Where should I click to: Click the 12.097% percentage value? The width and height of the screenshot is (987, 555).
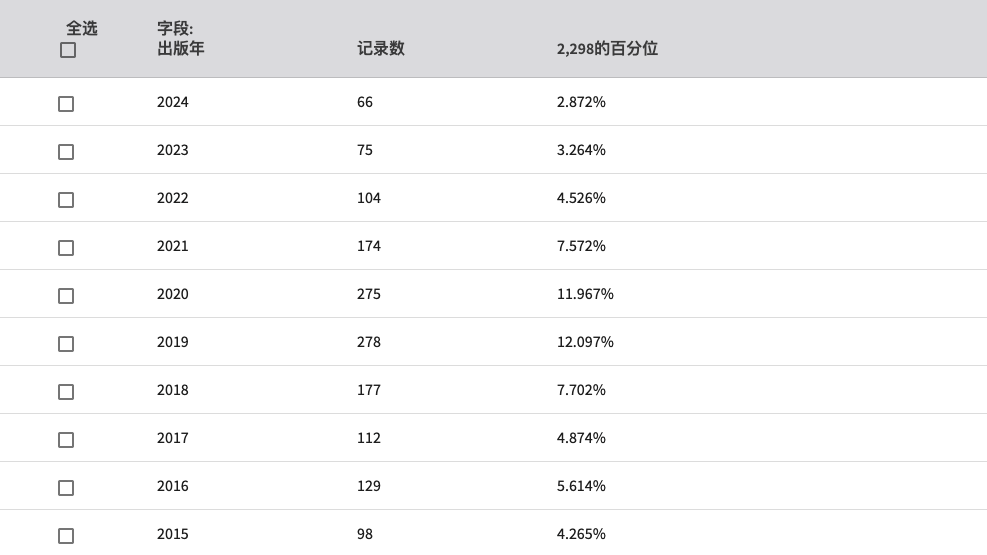click(585, 342)
